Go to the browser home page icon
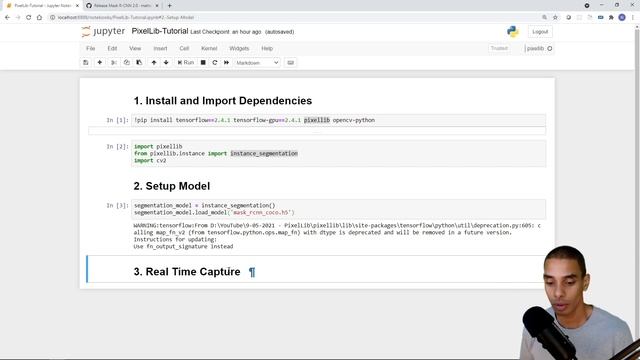Viewport: 640px width, 360px height. [39, 18]
